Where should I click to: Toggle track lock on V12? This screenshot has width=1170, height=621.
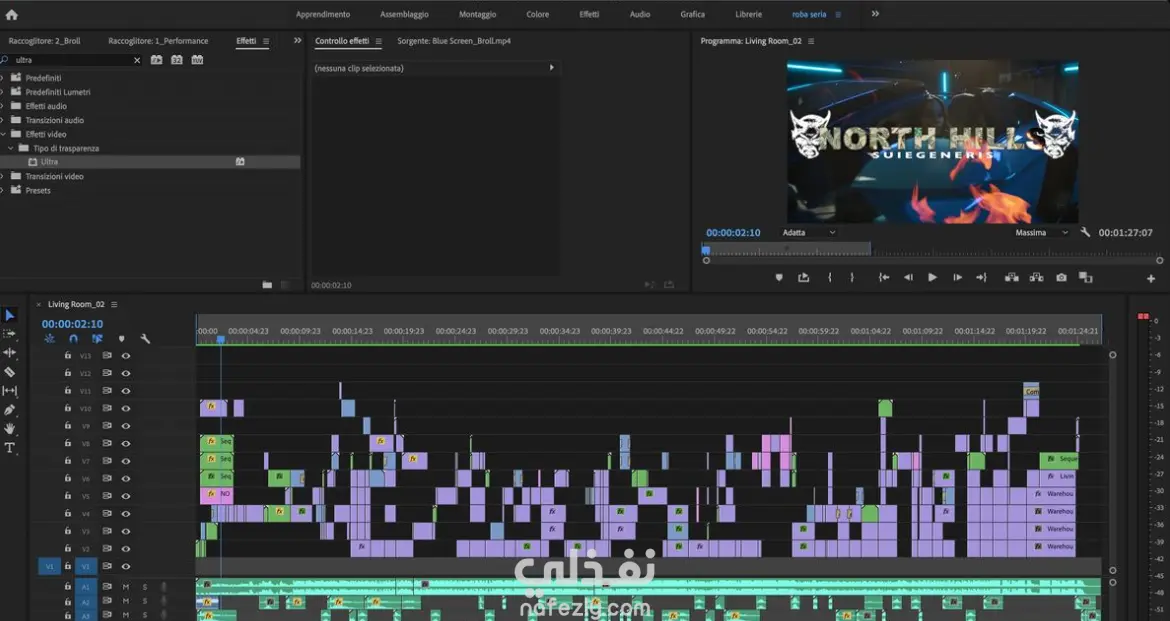click(x=68, y=373)
